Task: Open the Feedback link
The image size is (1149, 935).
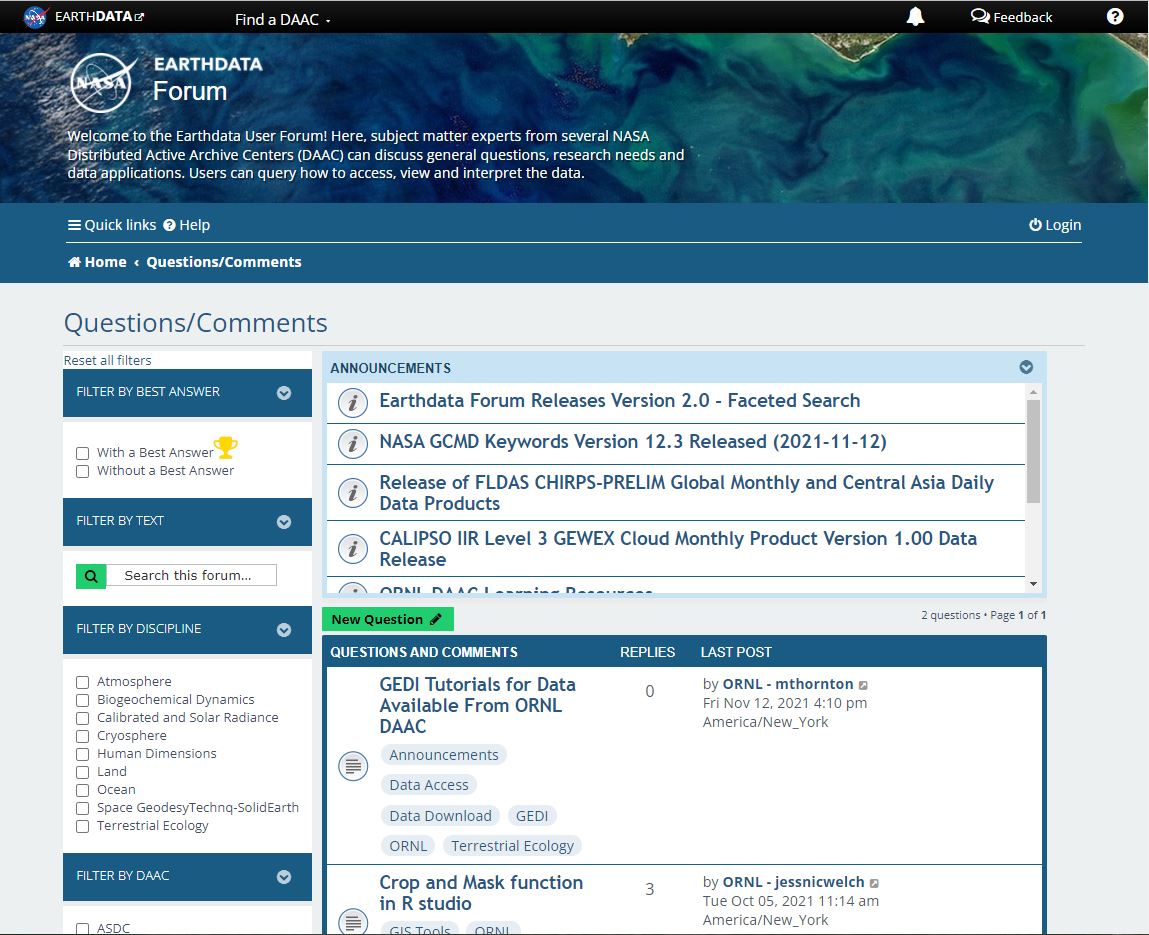Action: click(1011, 17)
